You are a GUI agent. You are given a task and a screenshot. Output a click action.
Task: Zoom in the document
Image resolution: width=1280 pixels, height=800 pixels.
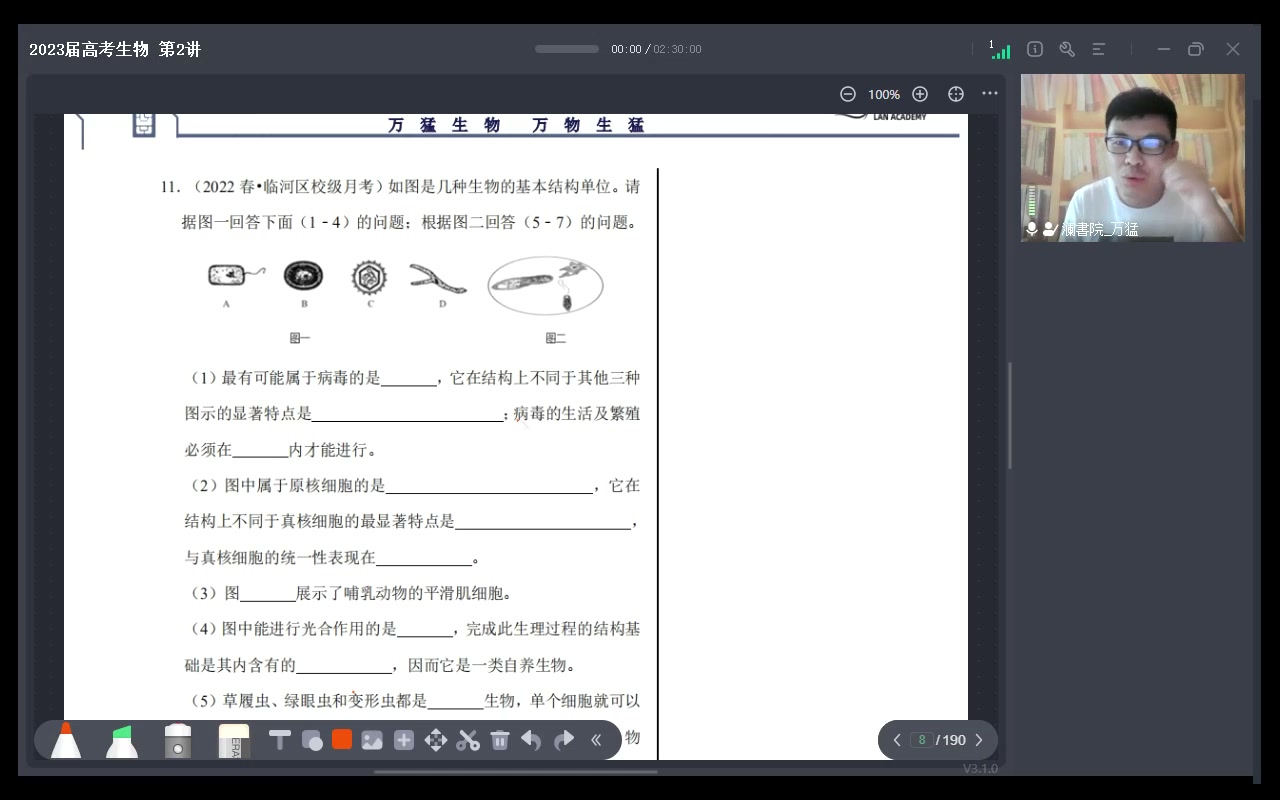point(920,94)
